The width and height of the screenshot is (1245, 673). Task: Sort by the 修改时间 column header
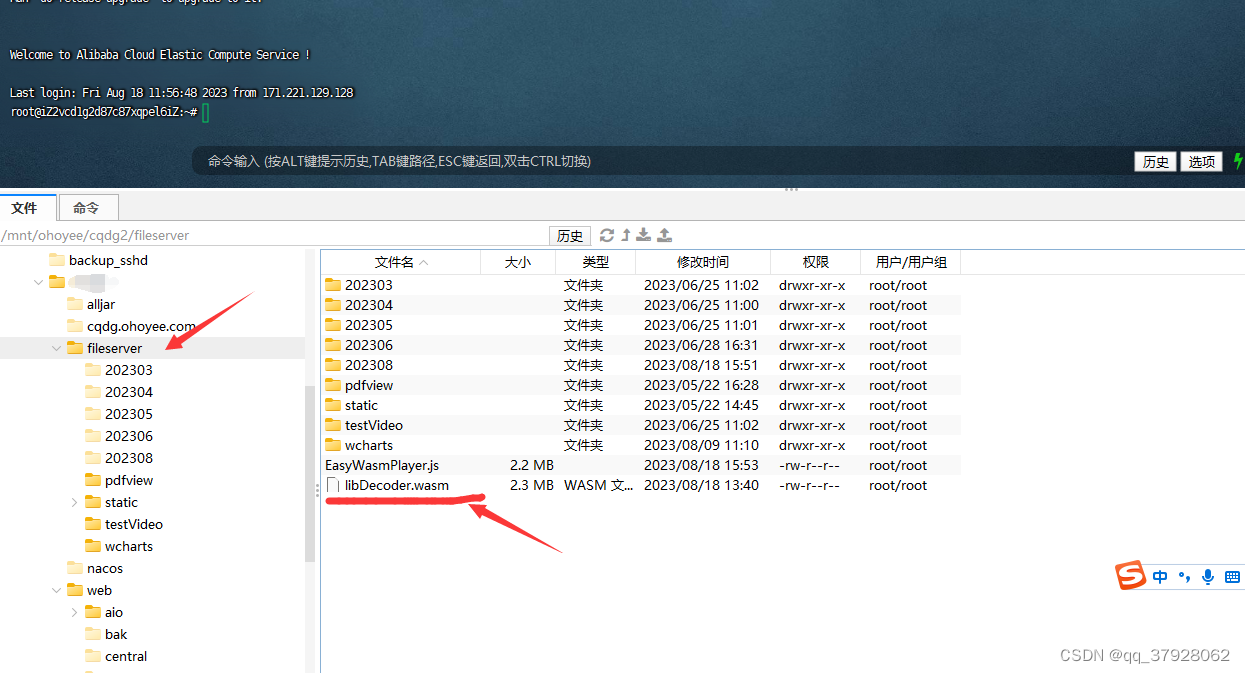pyautogui.click(x=703, y=262)
